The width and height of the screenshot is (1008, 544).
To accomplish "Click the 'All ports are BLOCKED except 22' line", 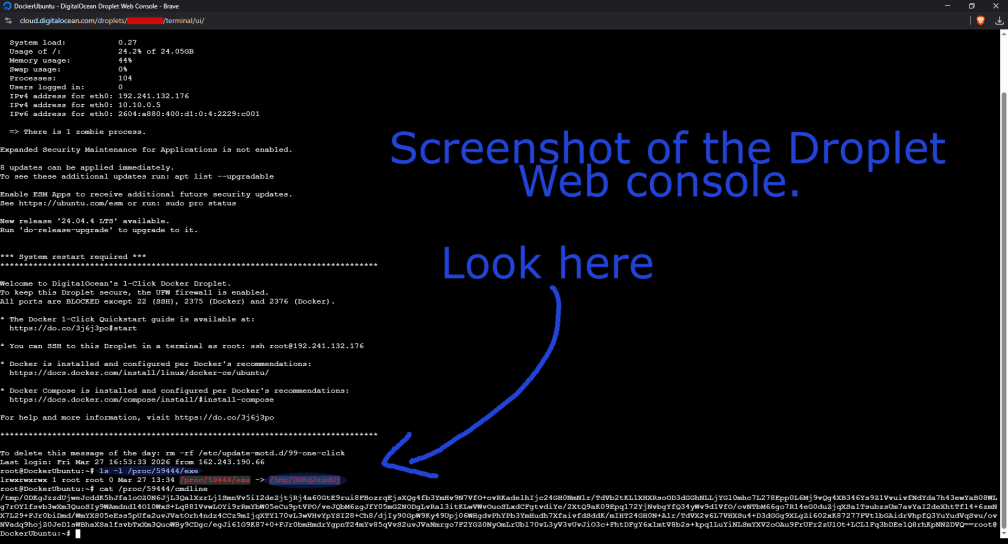I will [167, 302].
